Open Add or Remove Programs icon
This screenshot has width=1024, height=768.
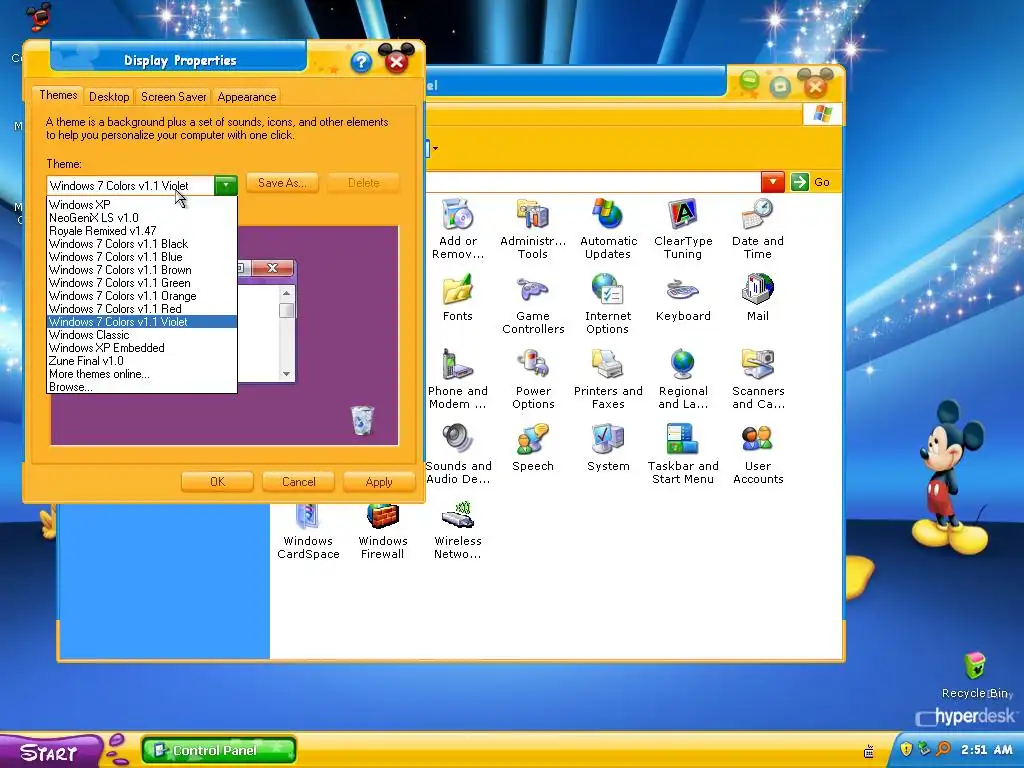[458, 216]
